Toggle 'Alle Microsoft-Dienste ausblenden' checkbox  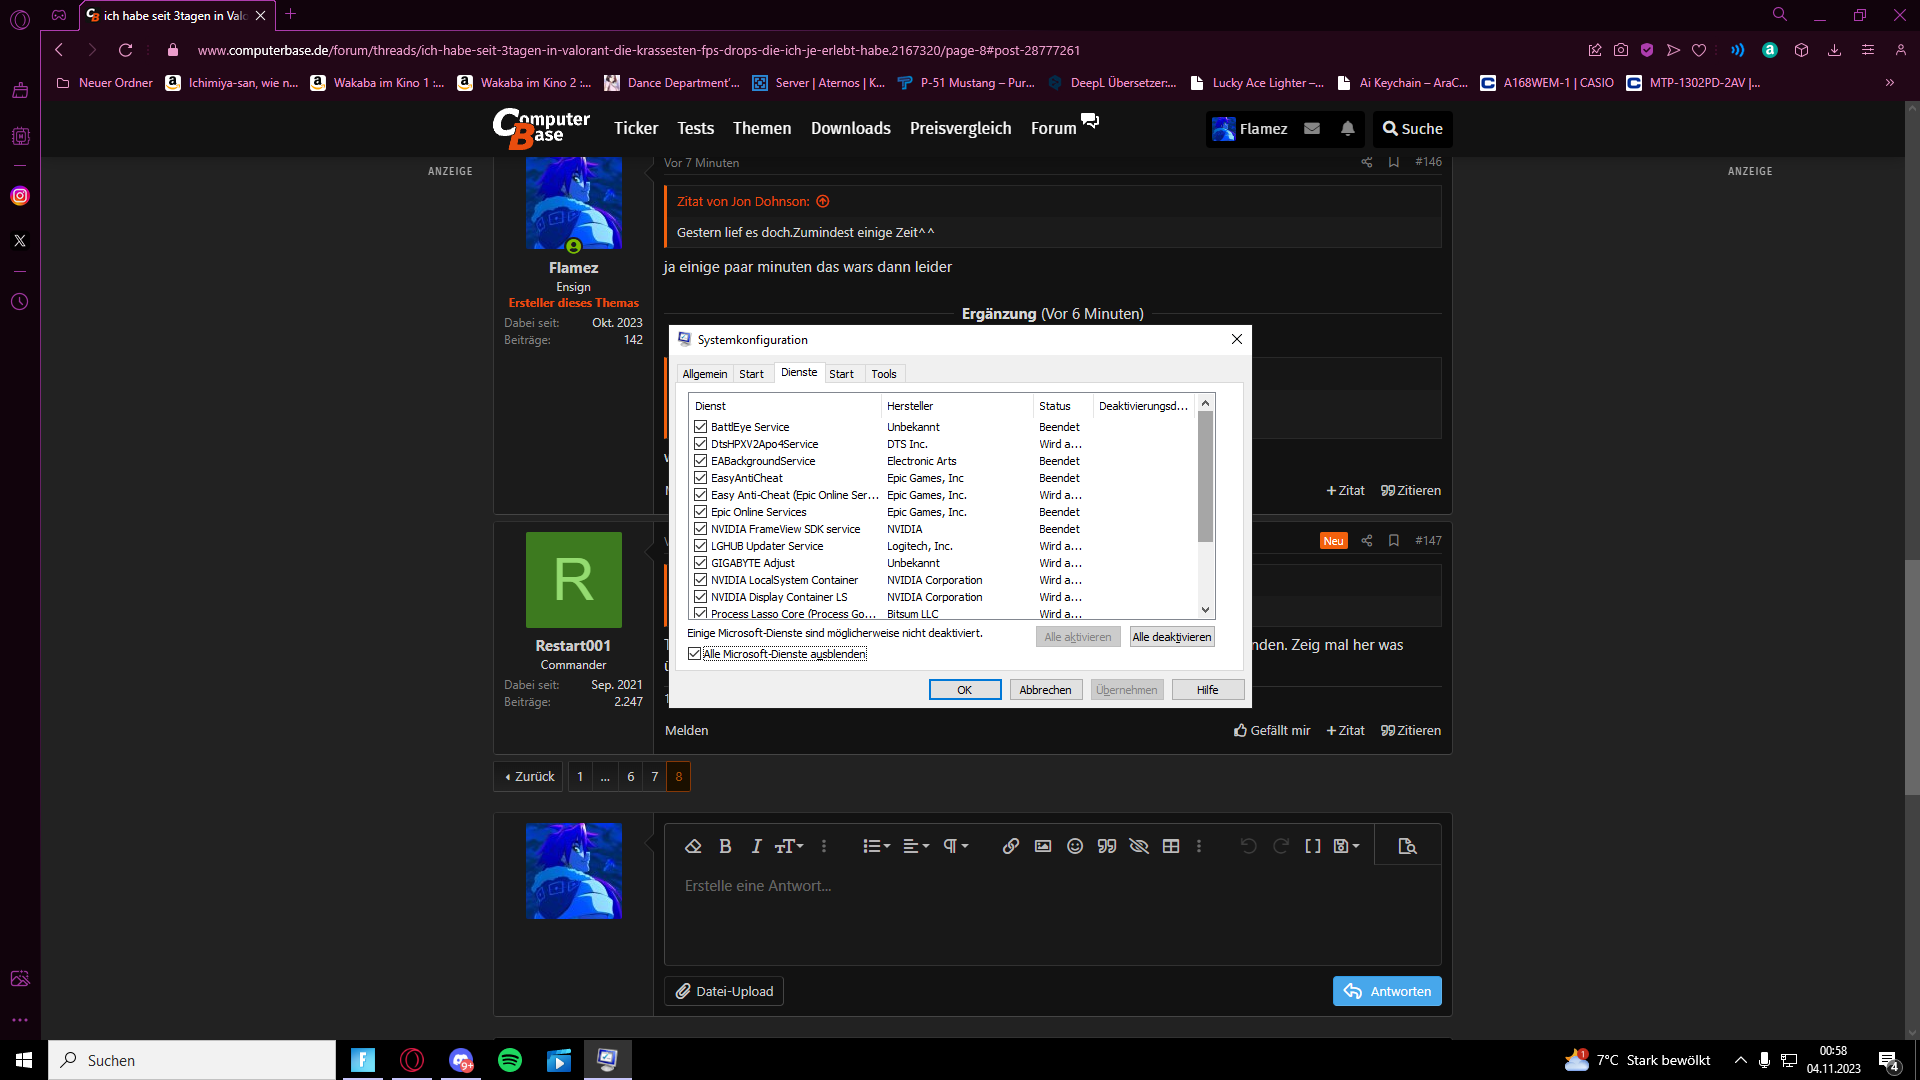695,654
